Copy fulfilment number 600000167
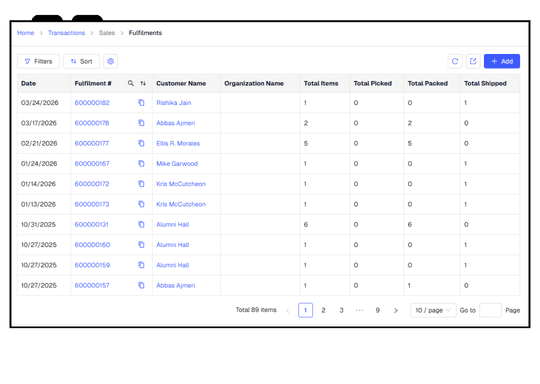Image resolution: width=540 pixels, height=384 pixels. (x=141, y=164)
